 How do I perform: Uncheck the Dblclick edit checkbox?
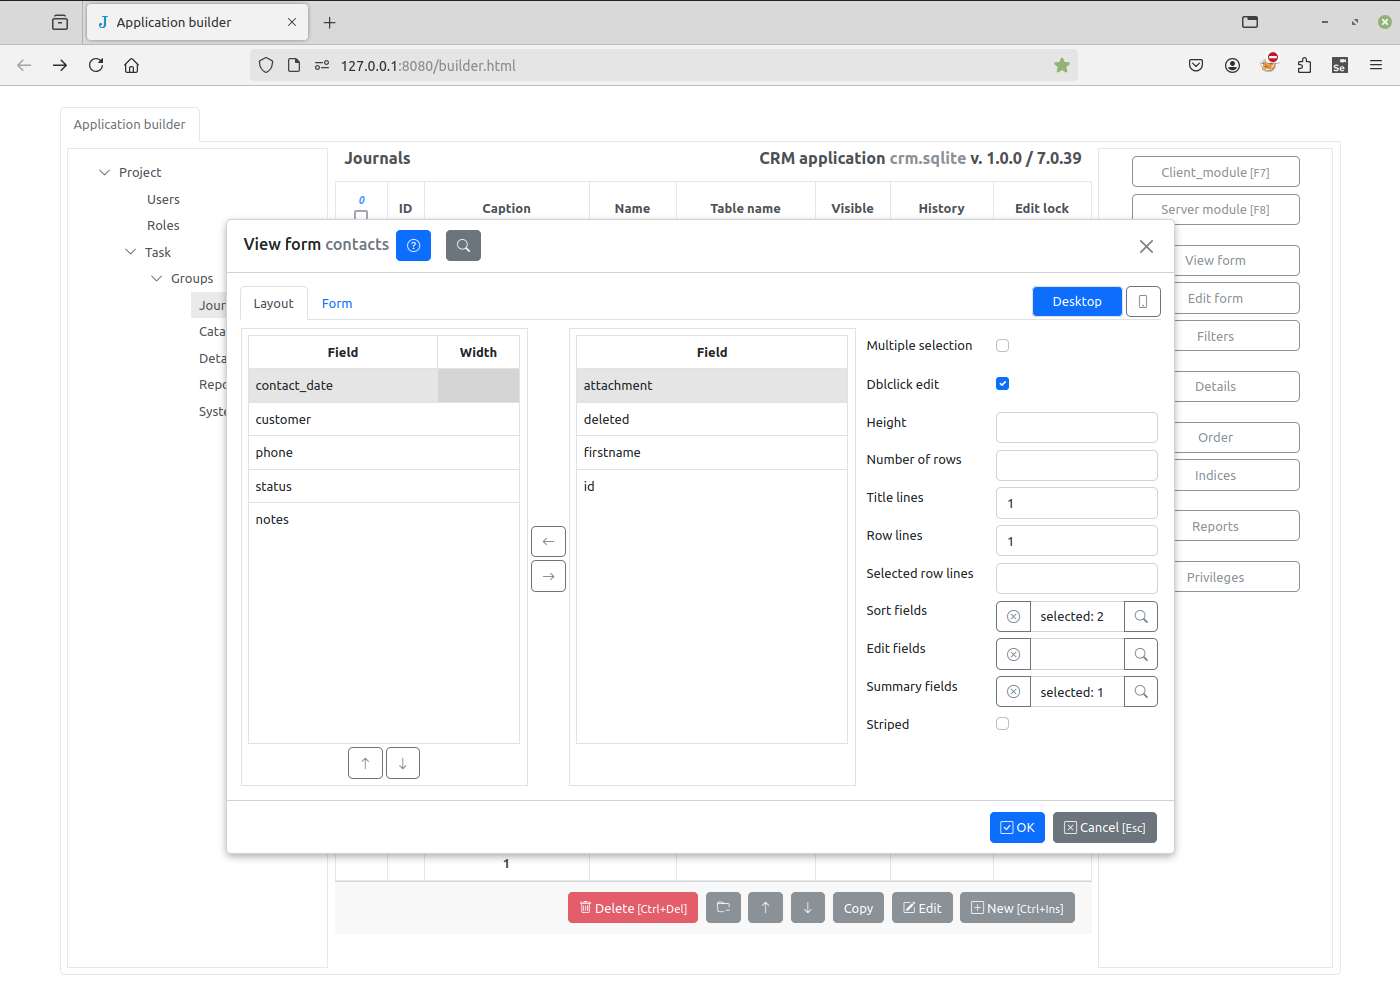point(1002,384)
